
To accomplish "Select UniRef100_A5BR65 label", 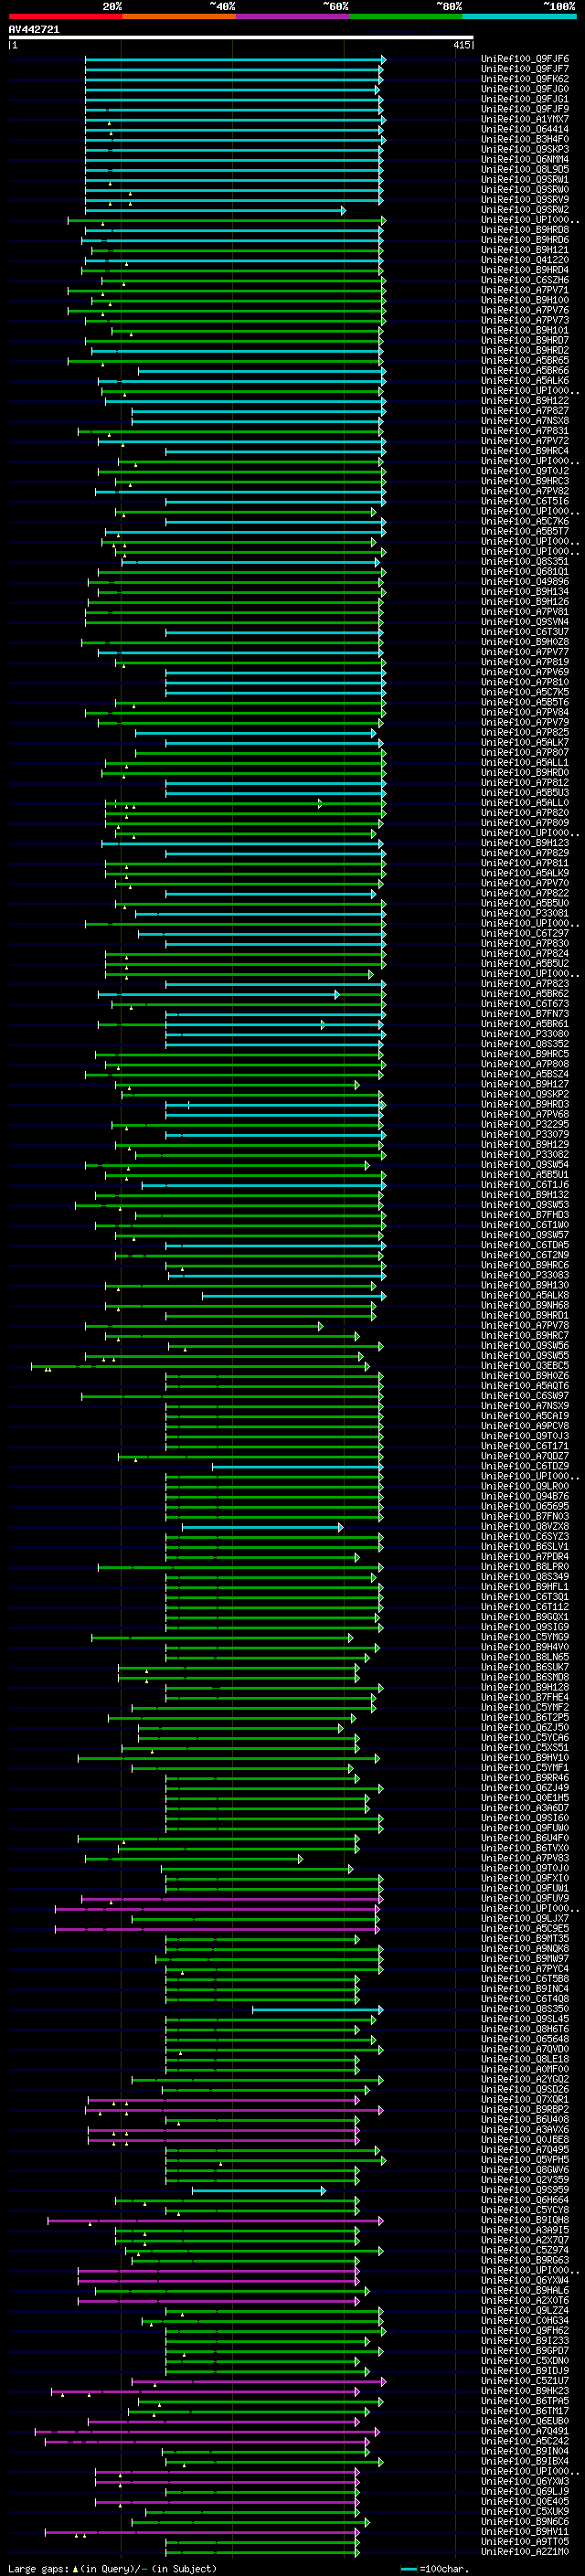I will click(x=525, y=360).
